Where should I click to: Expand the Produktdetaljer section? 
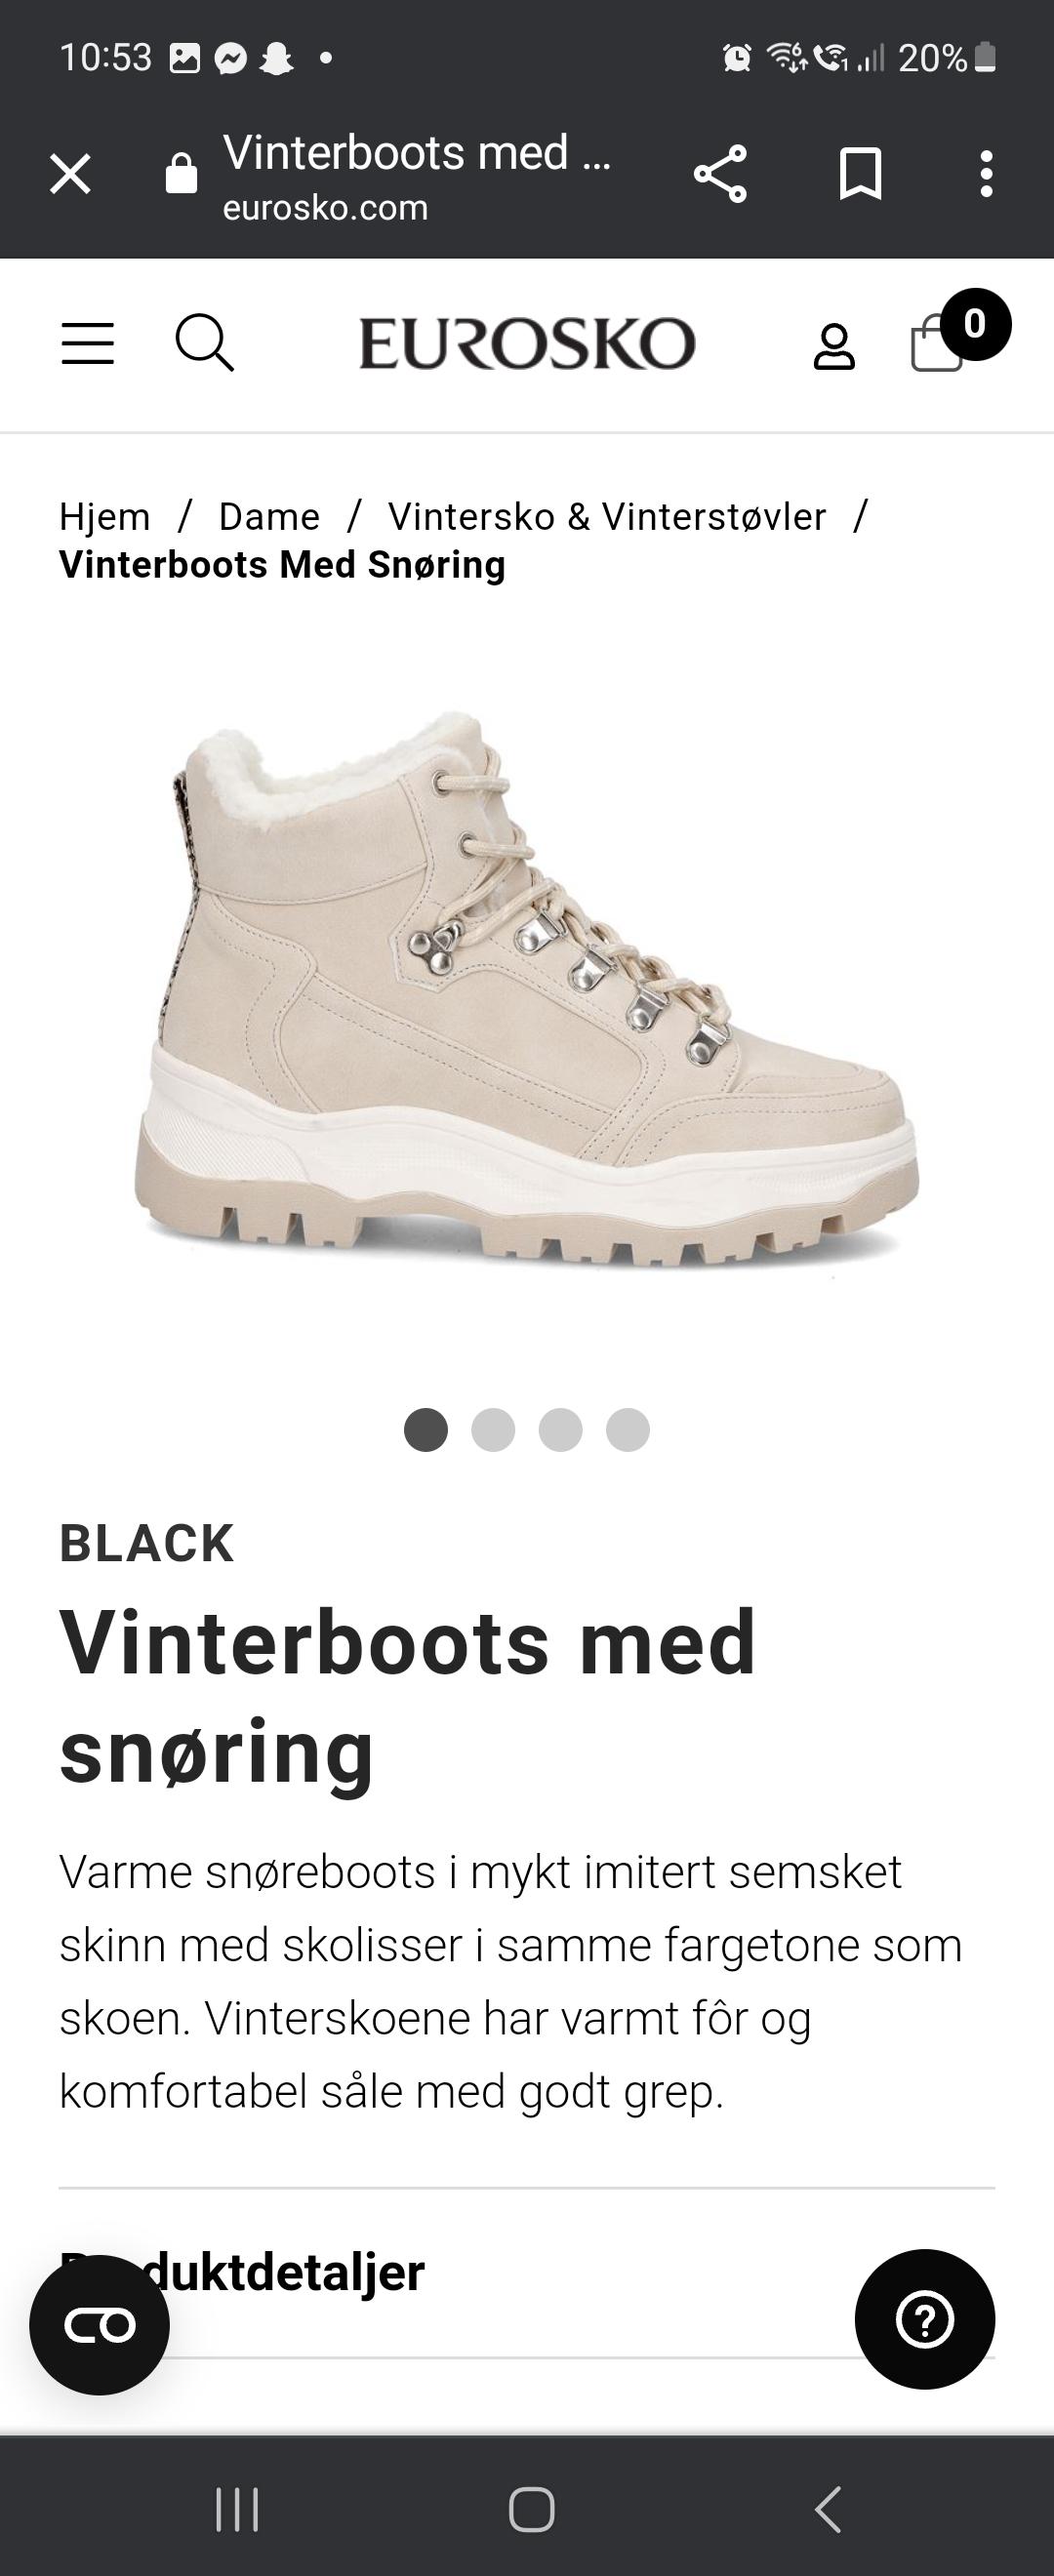527,2272
